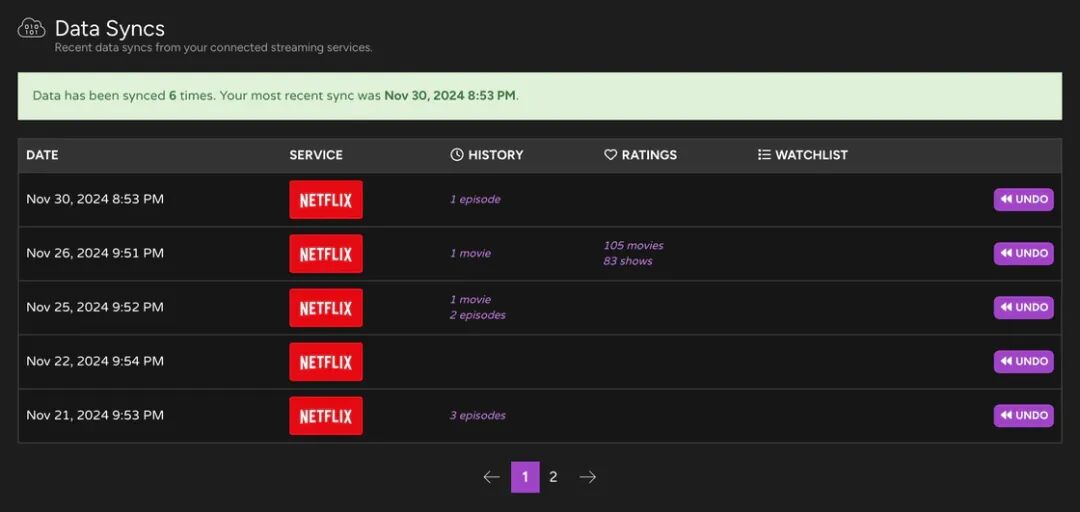Click the Ratings column heart icon
The image size is (1080, 512).
coord(610,155)
